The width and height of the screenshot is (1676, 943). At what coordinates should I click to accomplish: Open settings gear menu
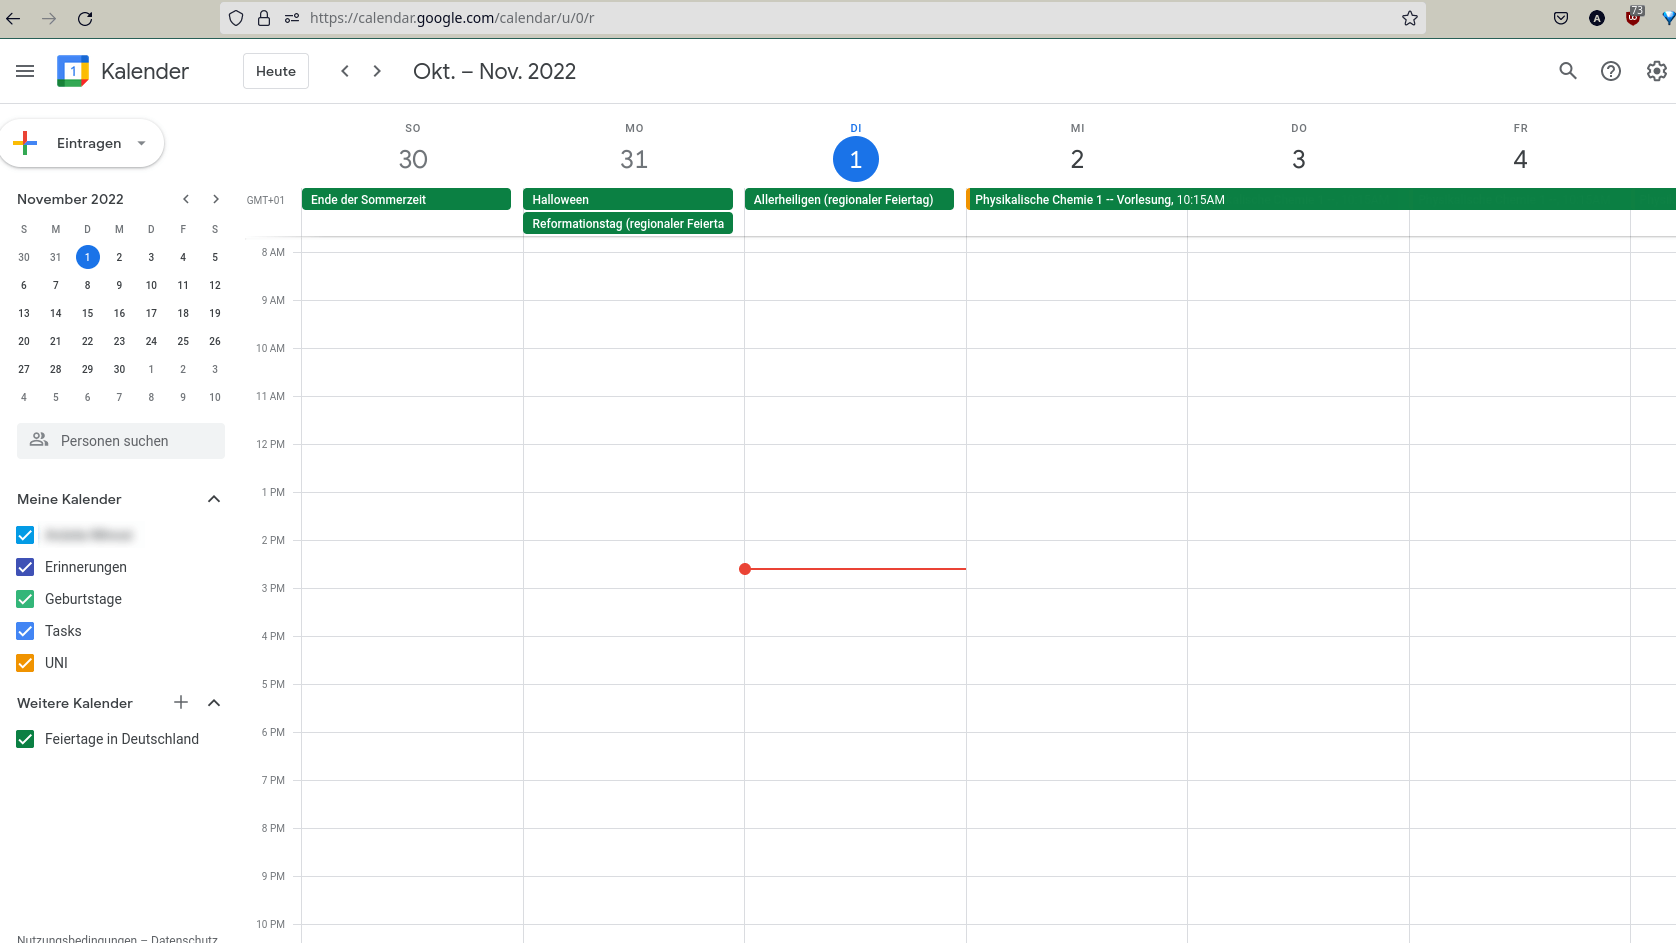(x=1657, y=71)
